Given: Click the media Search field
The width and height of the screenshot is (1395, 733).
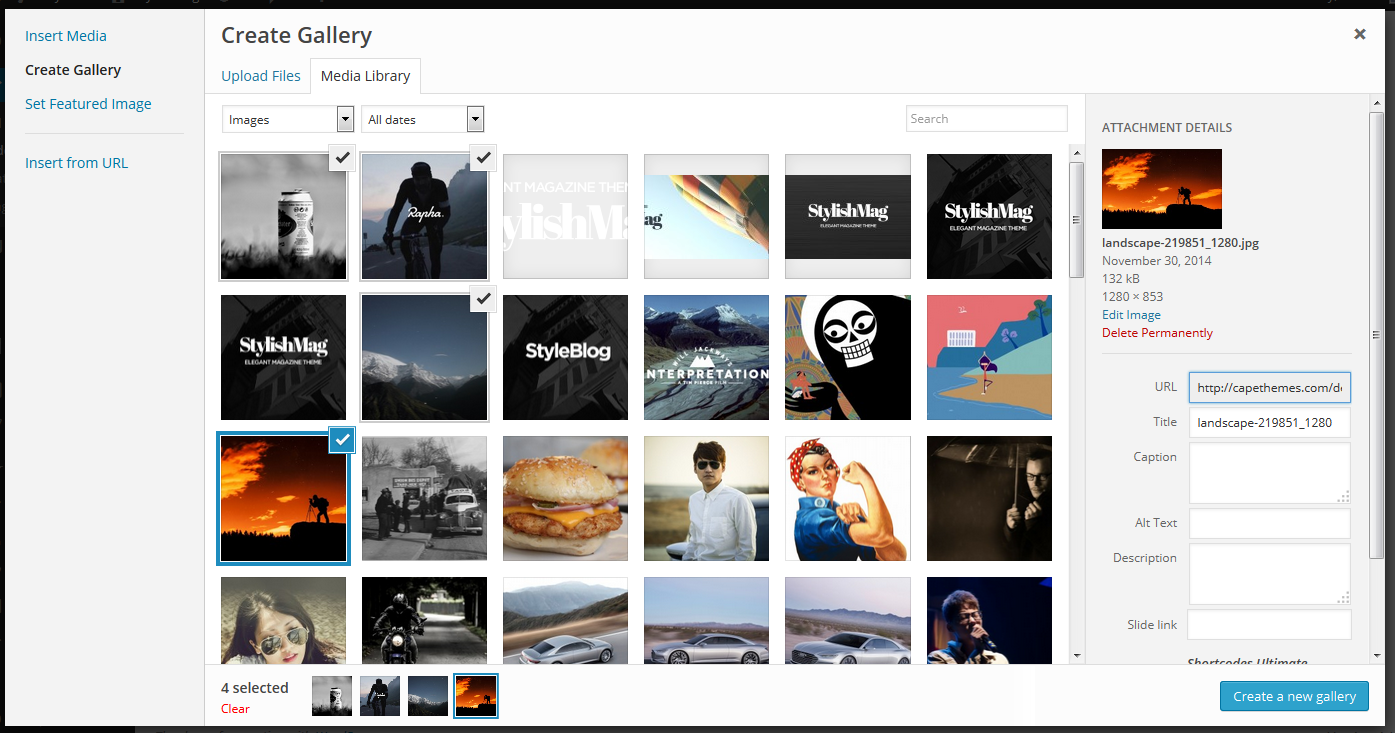Looking at the screenshot, I should (986, 119).
